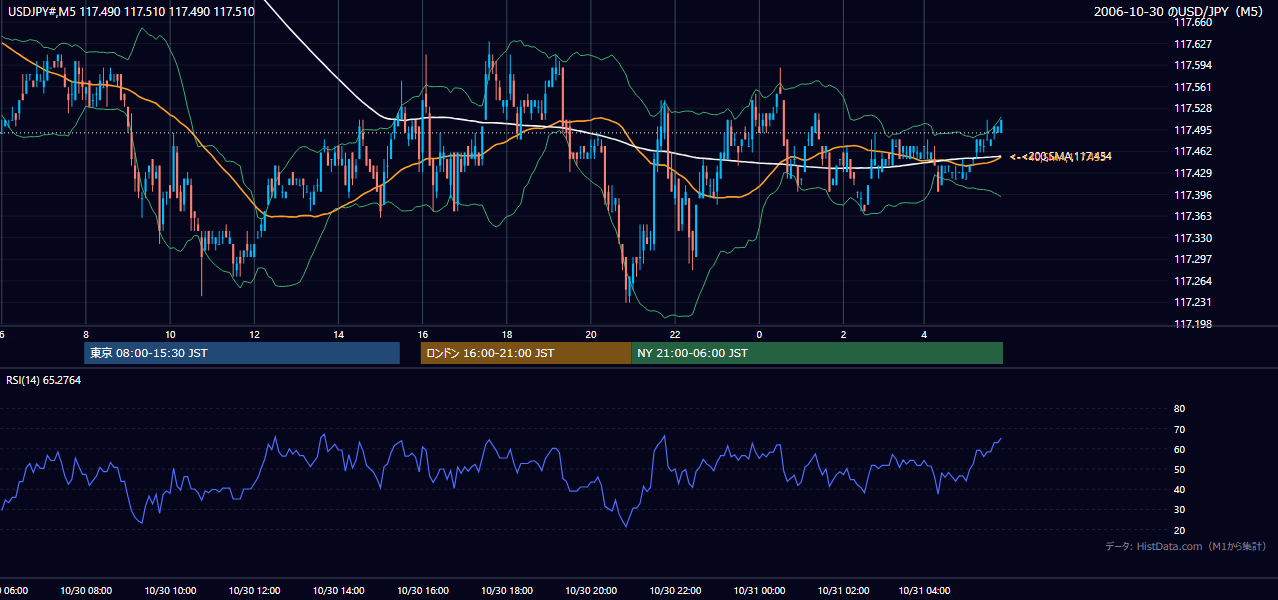
Task: Click the hour 22 label under the price chart
Action: pos(675,334)
